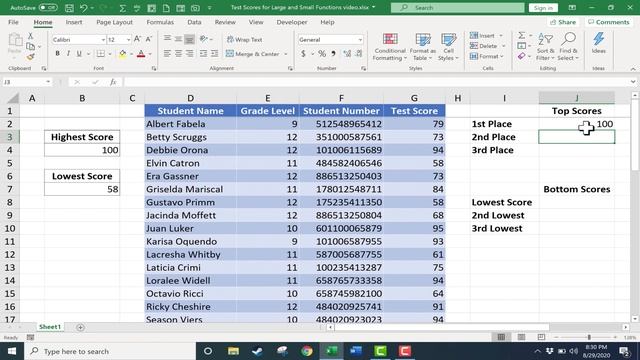Viewport: 640px width, 360px height.
Task: Open the File tab
Action: click(13, 22)
